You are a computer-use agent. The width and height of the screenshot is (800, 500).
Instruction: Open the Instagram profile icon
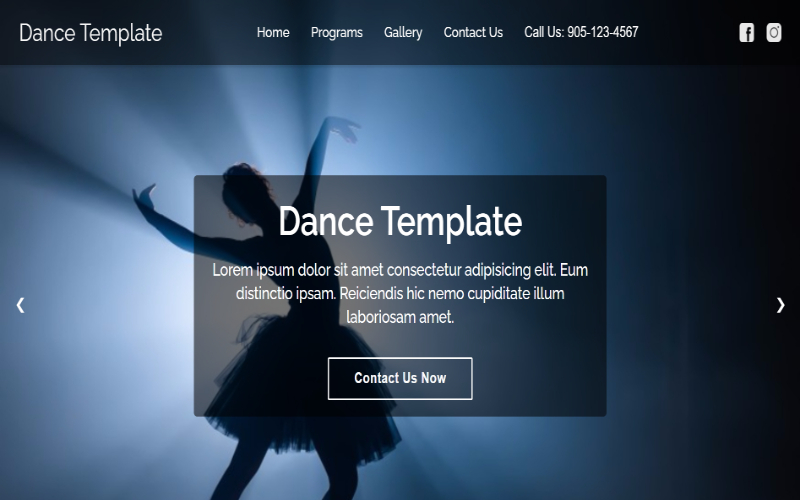(774, 33)
